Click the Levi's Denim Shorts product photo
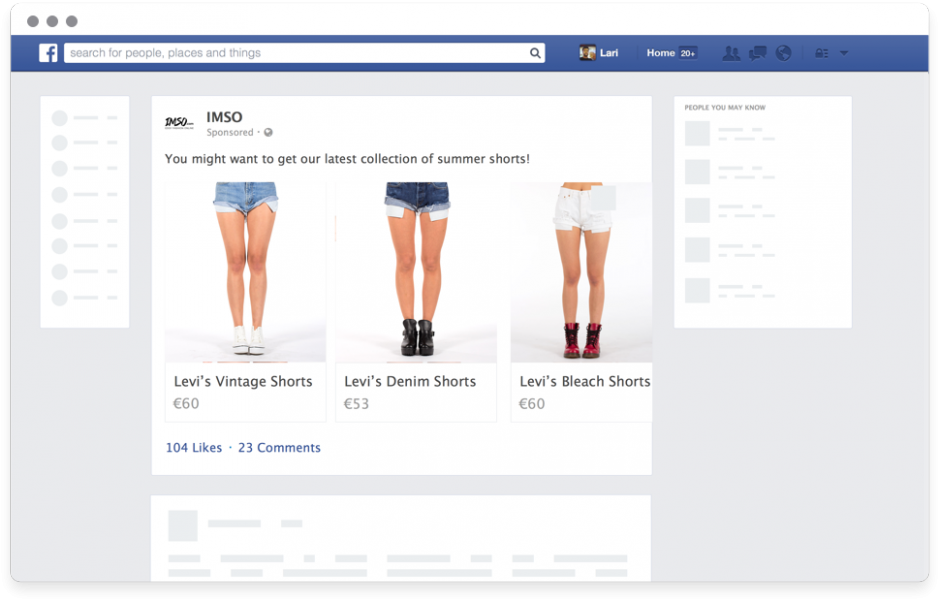 pyautogui.click(x=416, y=268)
